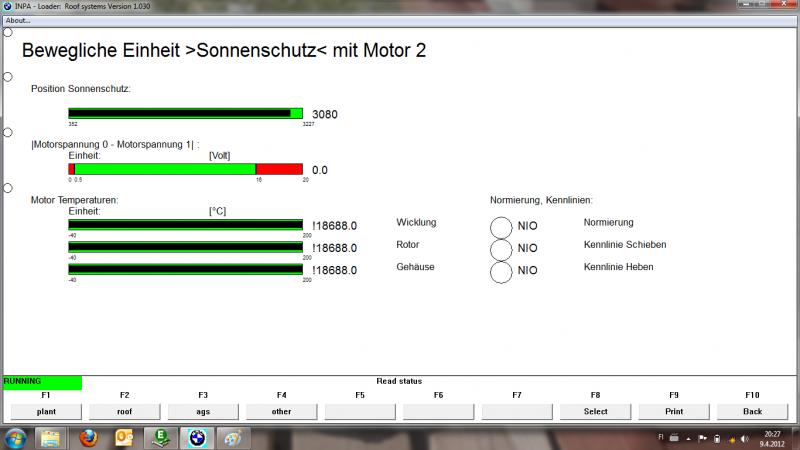
Task: Open Windows Explorer from the taskbar
Action: 51,438
